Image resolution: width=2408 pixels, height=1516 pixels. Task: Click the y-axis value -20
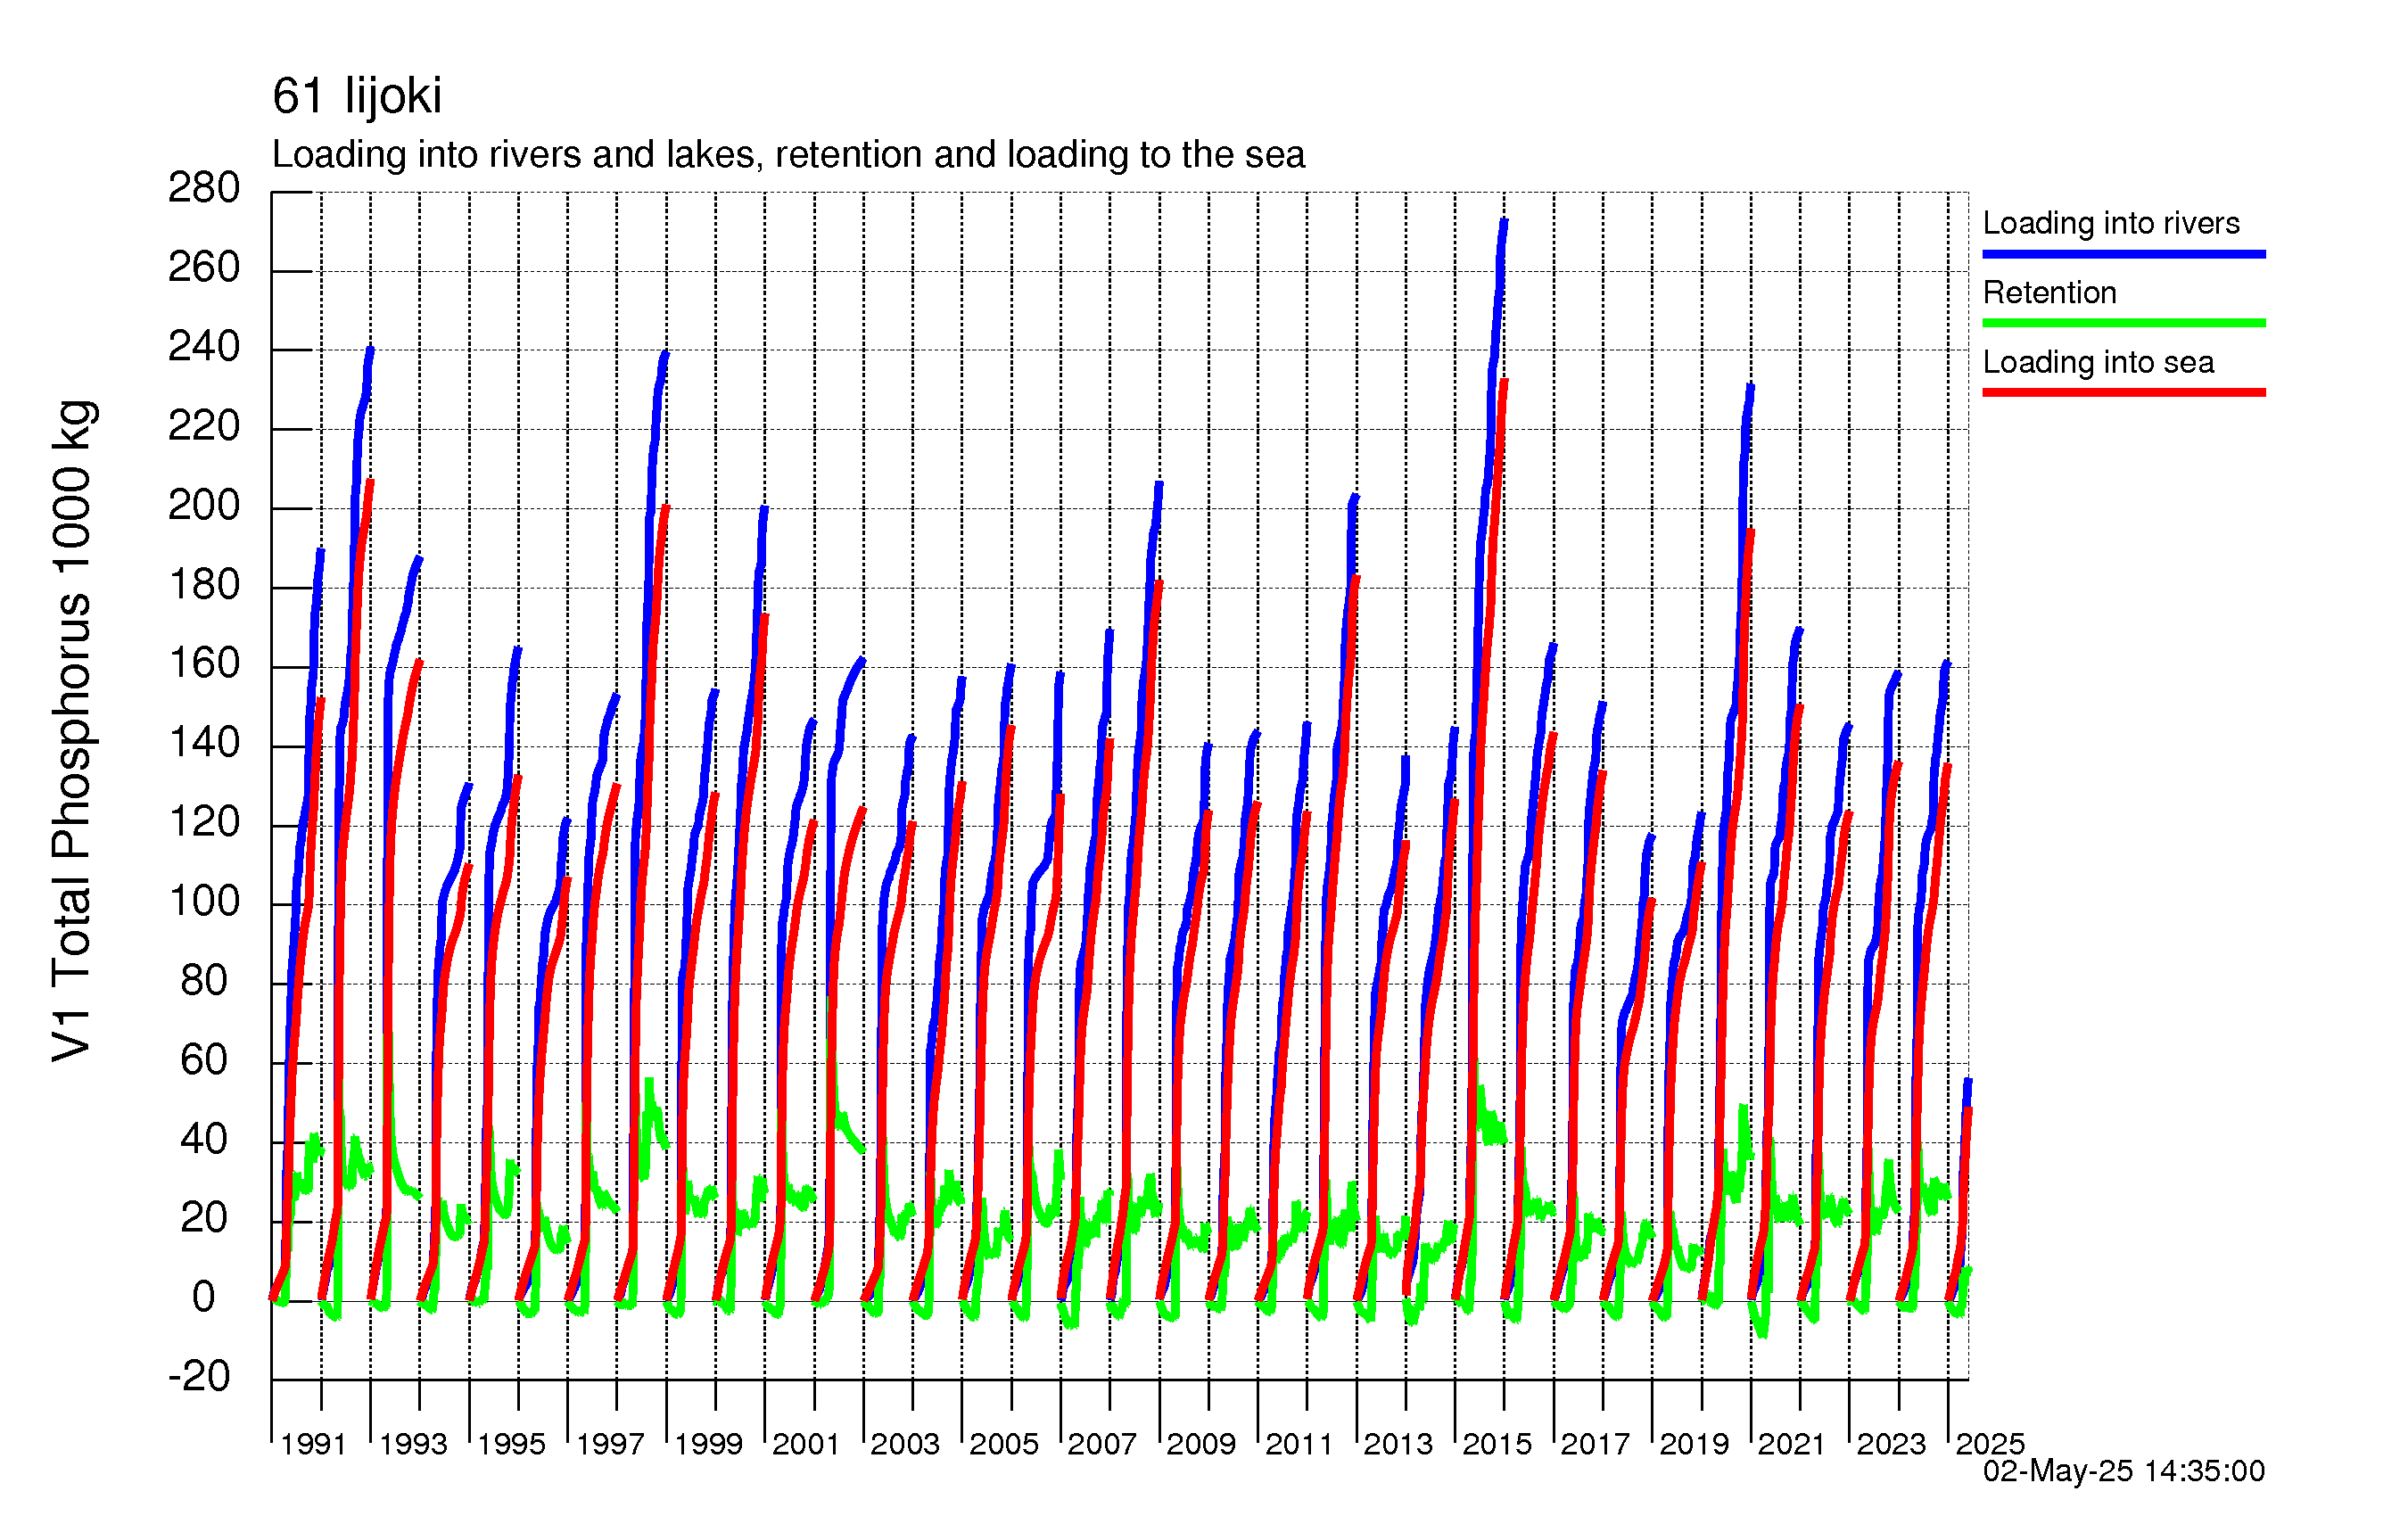click(x=199, y=1377)
